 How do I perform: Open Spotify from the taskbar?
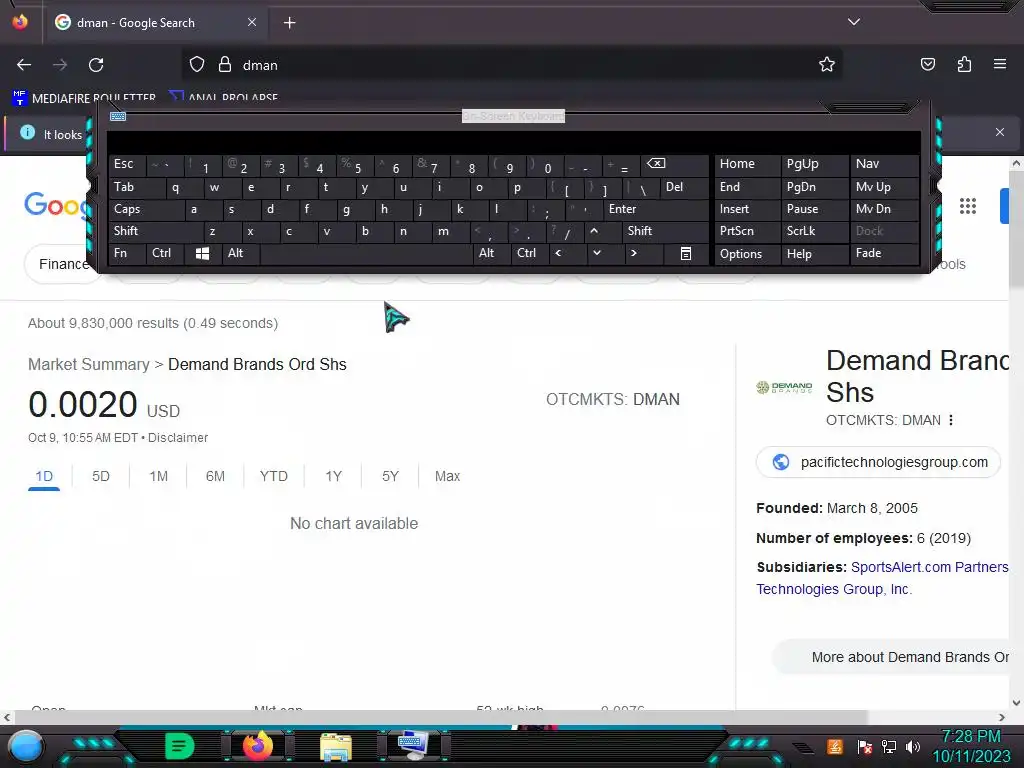click(x=180, y=746)
